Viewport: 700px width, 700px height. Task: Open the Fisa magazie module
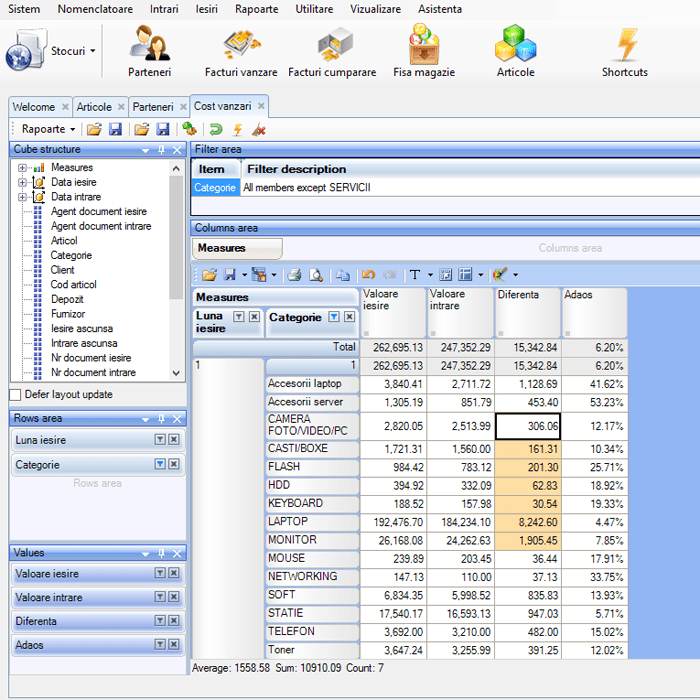tap(424, 44)
